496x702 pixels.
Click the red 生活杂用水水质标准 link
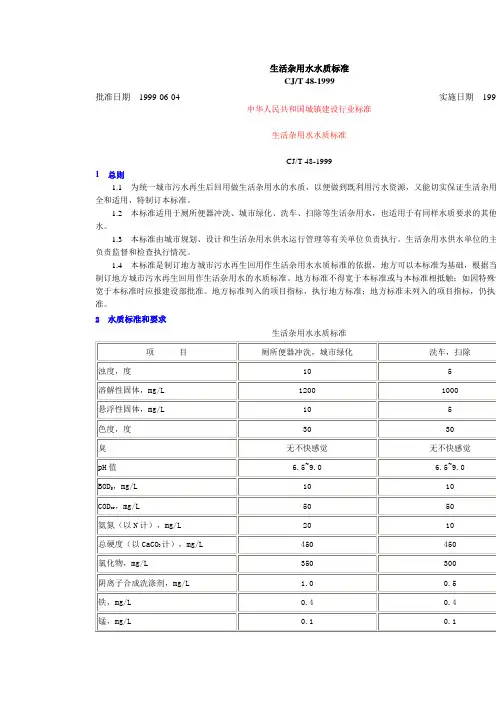click(x=309, y=135)
